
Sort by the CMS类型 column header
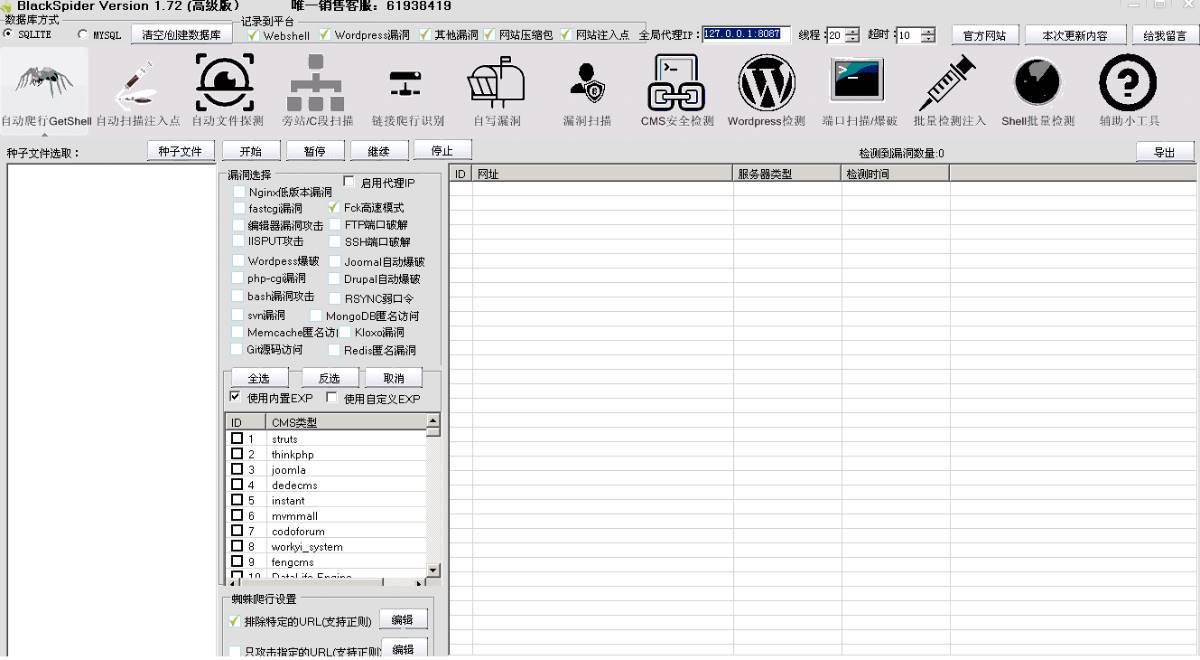click(x=346, y=423)
